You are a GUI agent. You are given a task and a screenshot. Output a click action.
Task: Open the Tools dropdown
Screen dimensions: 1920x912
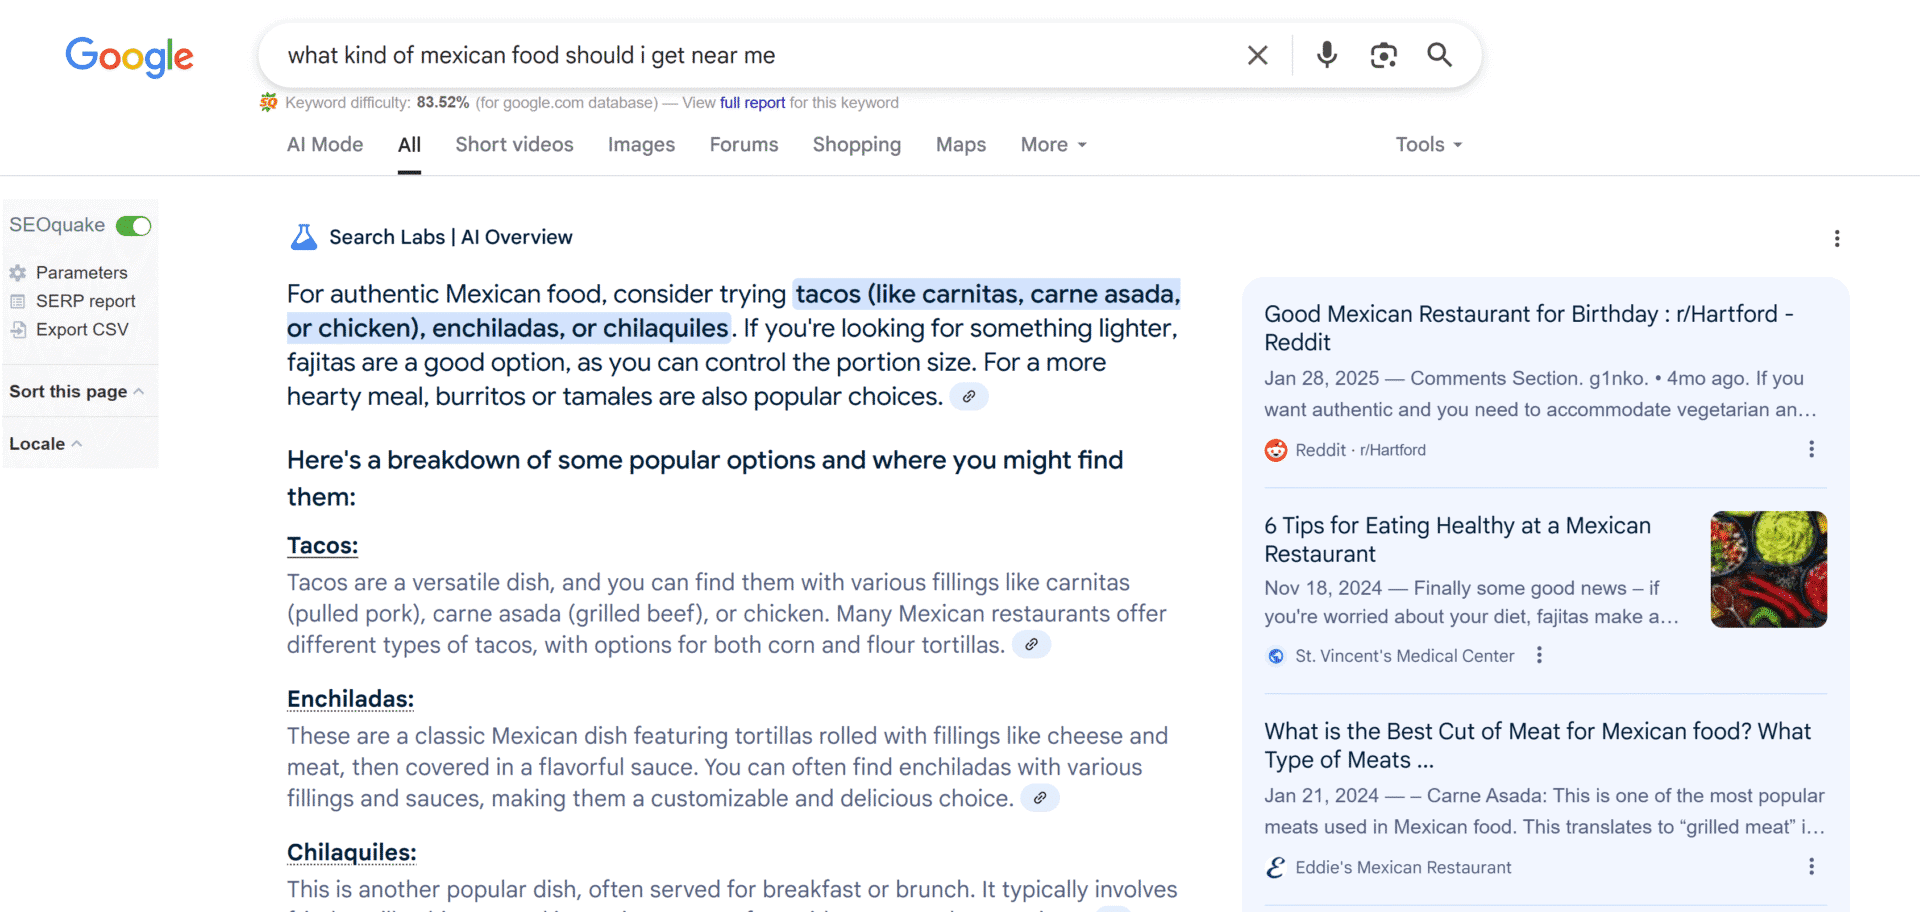click(x=1428, y=145)
